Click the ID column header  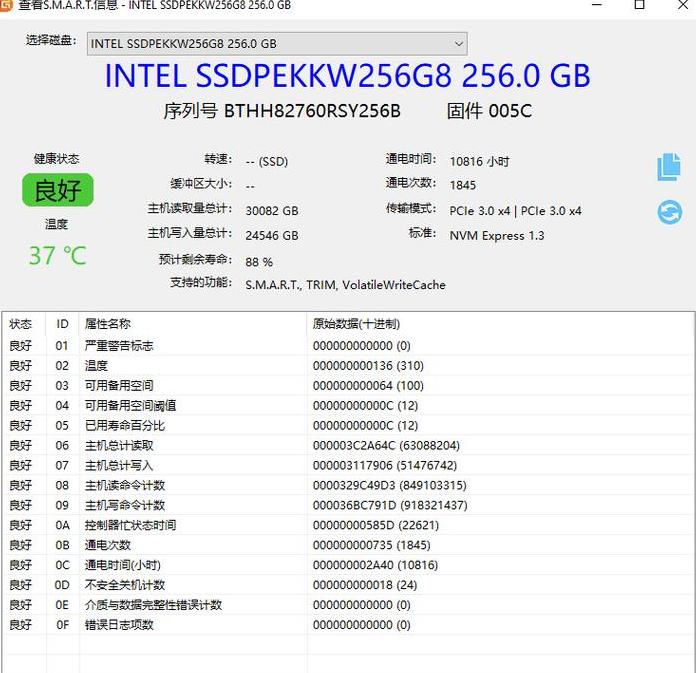click(62, 324)
